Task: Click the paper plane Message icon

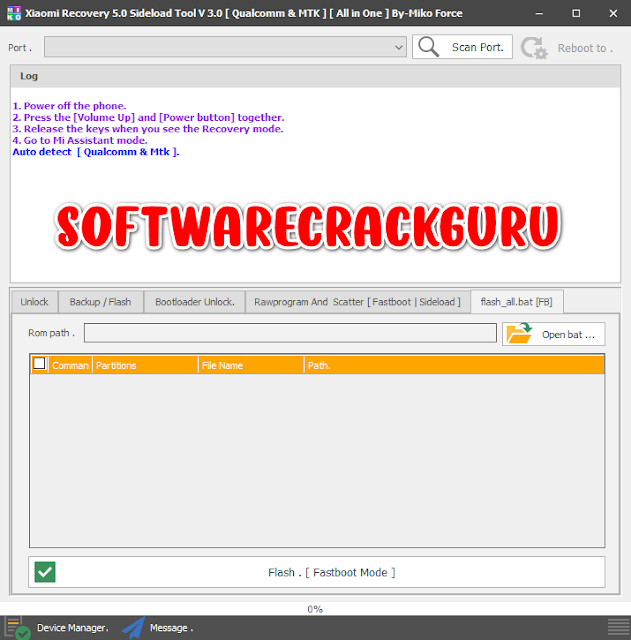Action: [133, 628]
